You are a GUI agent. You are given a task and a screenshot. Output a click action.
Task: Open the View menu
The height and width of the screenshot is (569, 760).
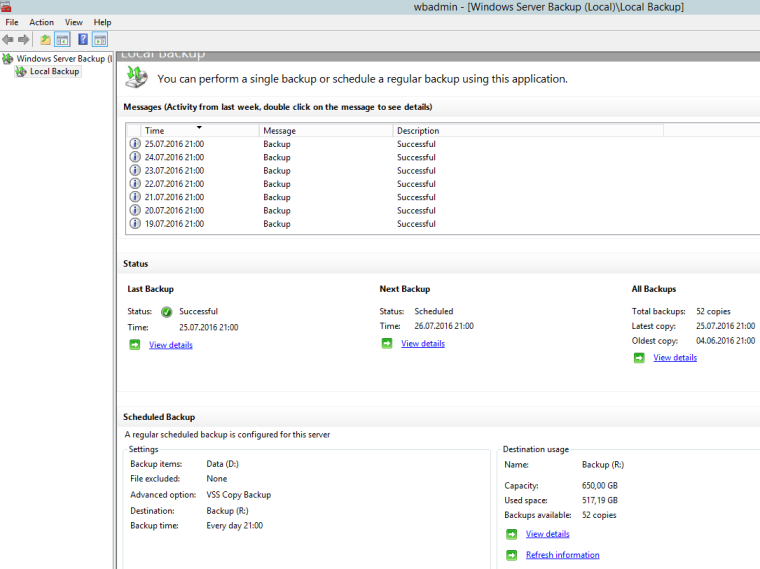(x=74, y=22)
